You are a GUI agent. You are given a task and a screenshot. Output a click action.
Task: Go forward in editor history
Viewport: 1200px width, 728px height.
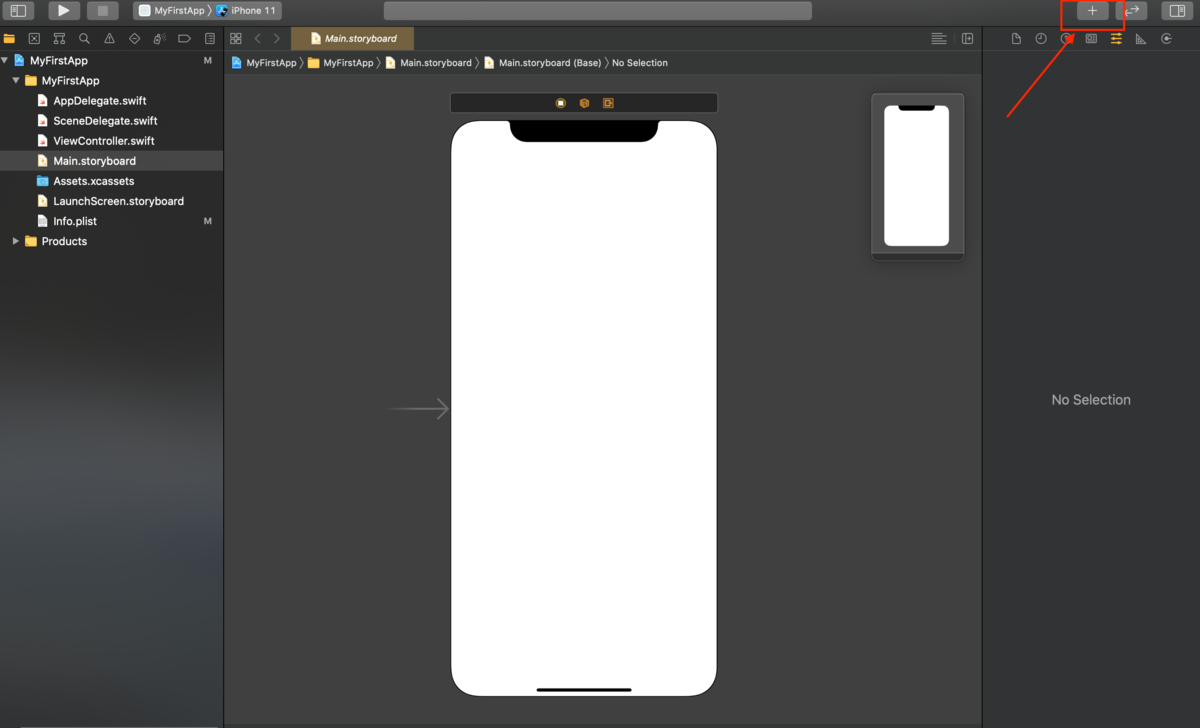click(277, 39)
